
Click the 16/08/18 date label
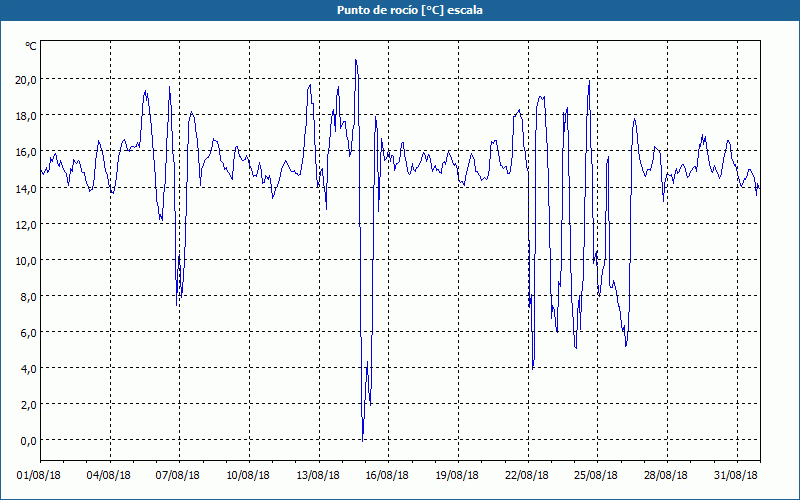click(x=387, y=475)
